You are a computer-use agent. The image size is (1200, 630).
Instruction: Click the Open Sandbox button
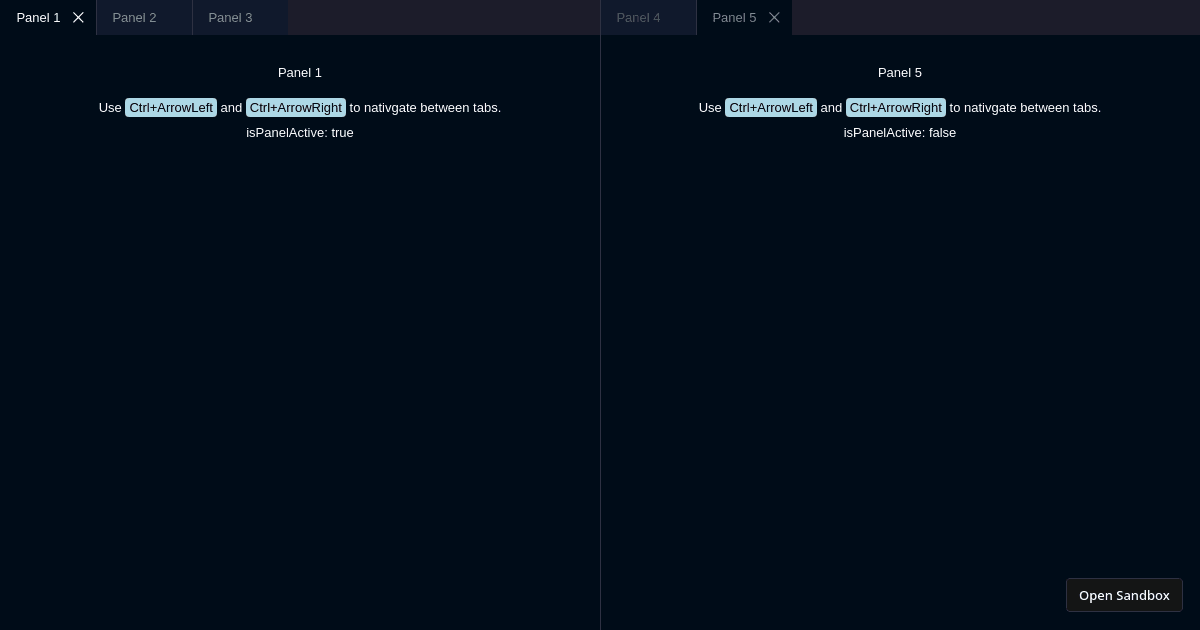pyautogui.click(x=1124, y=595)
